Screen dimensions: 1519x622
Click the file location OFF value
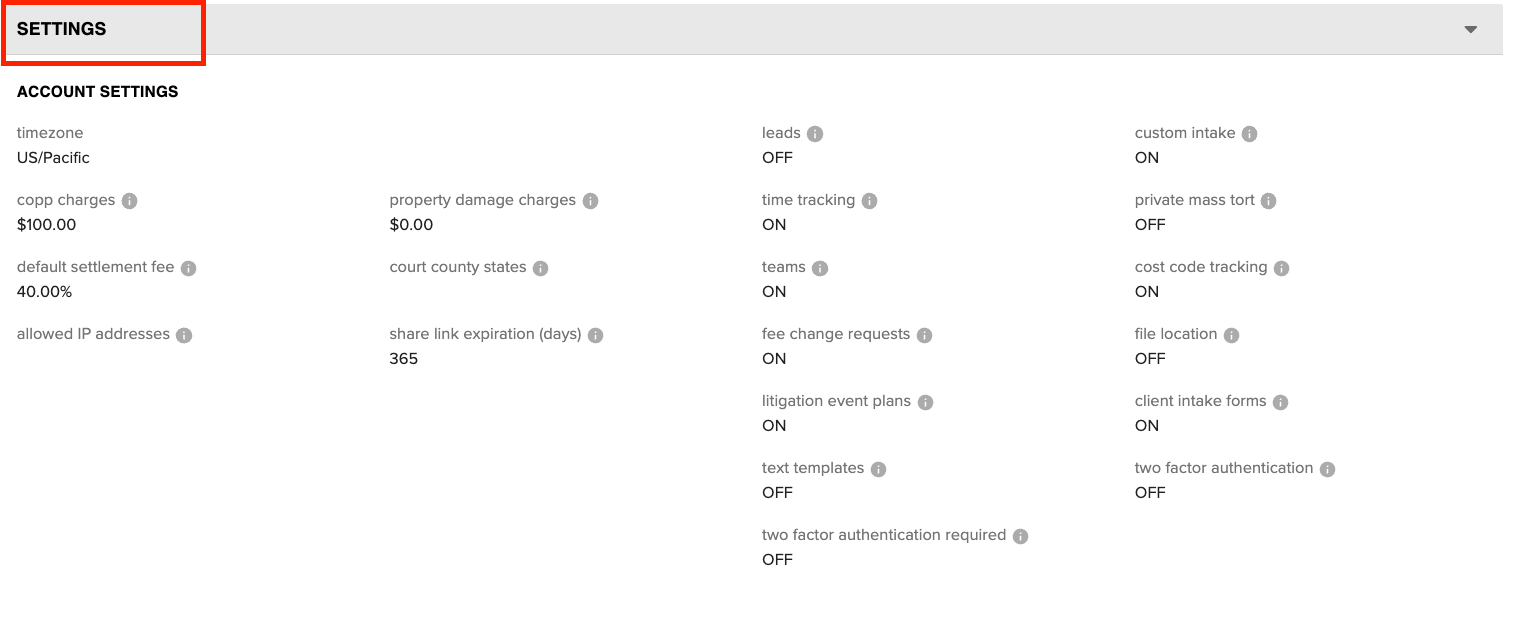tap(1150, 359)
